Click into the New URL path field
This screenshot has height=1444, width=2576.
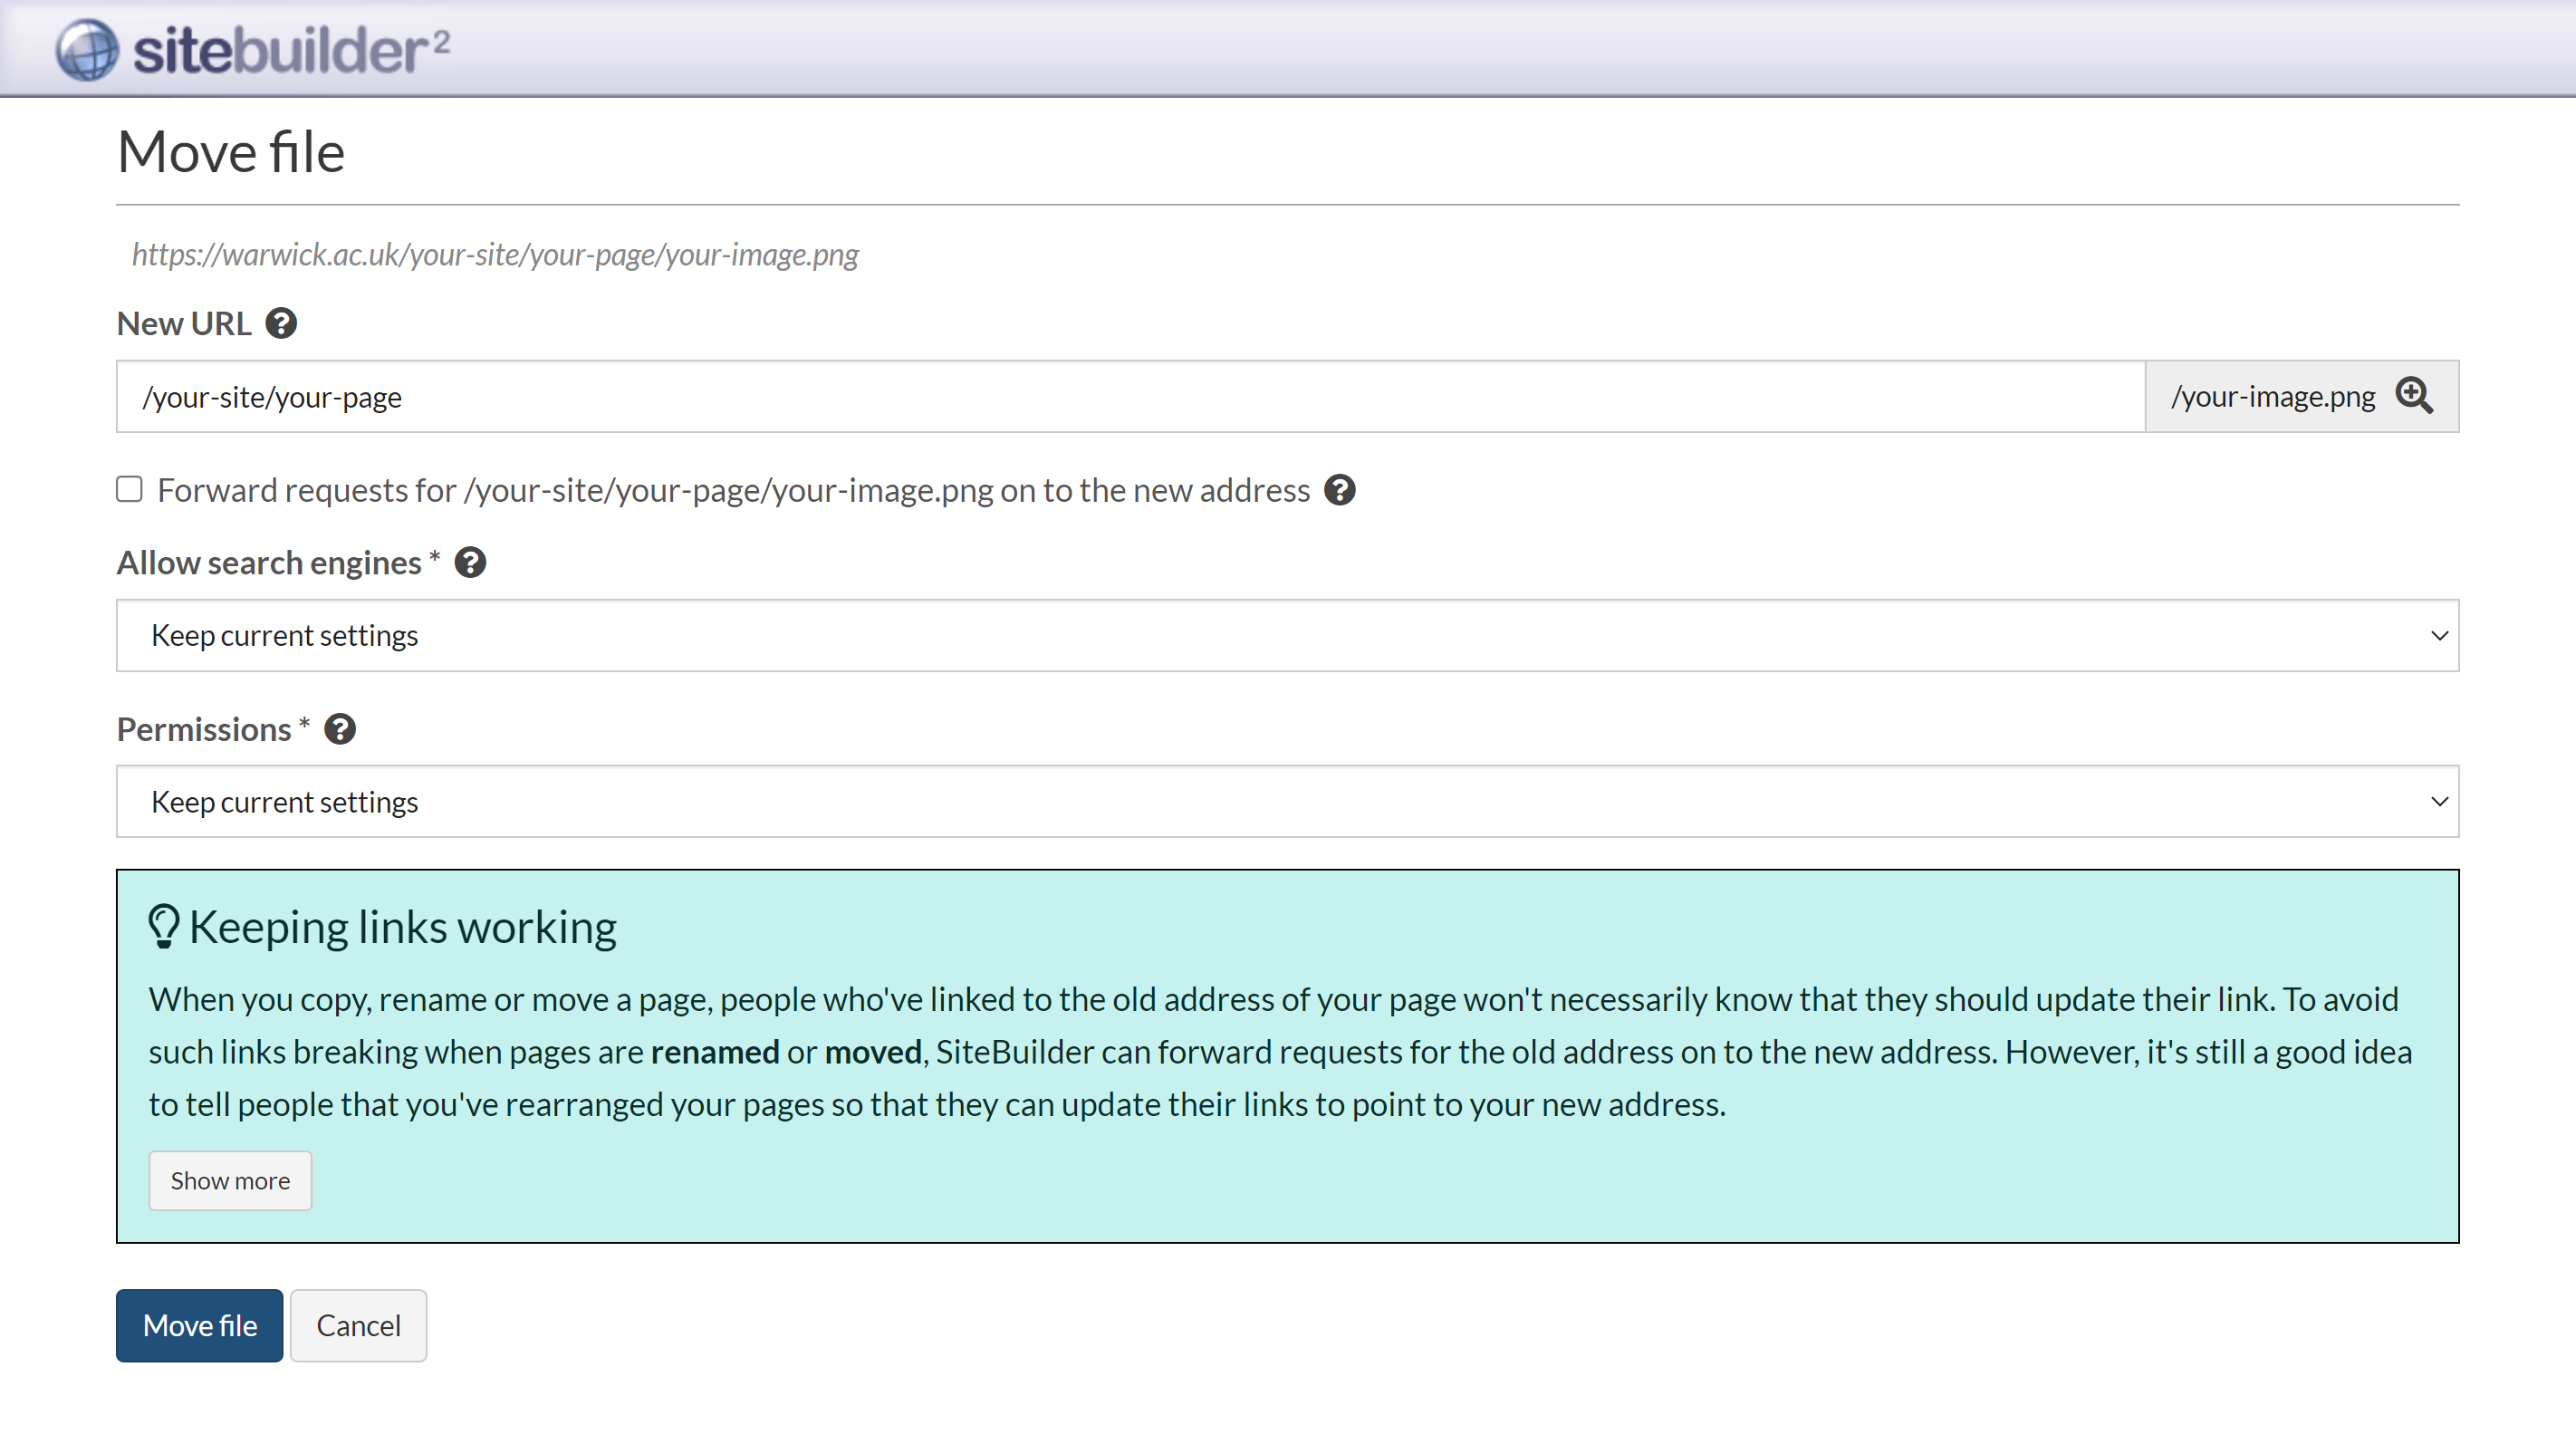pyautogui.click(x=1130, y=397)
